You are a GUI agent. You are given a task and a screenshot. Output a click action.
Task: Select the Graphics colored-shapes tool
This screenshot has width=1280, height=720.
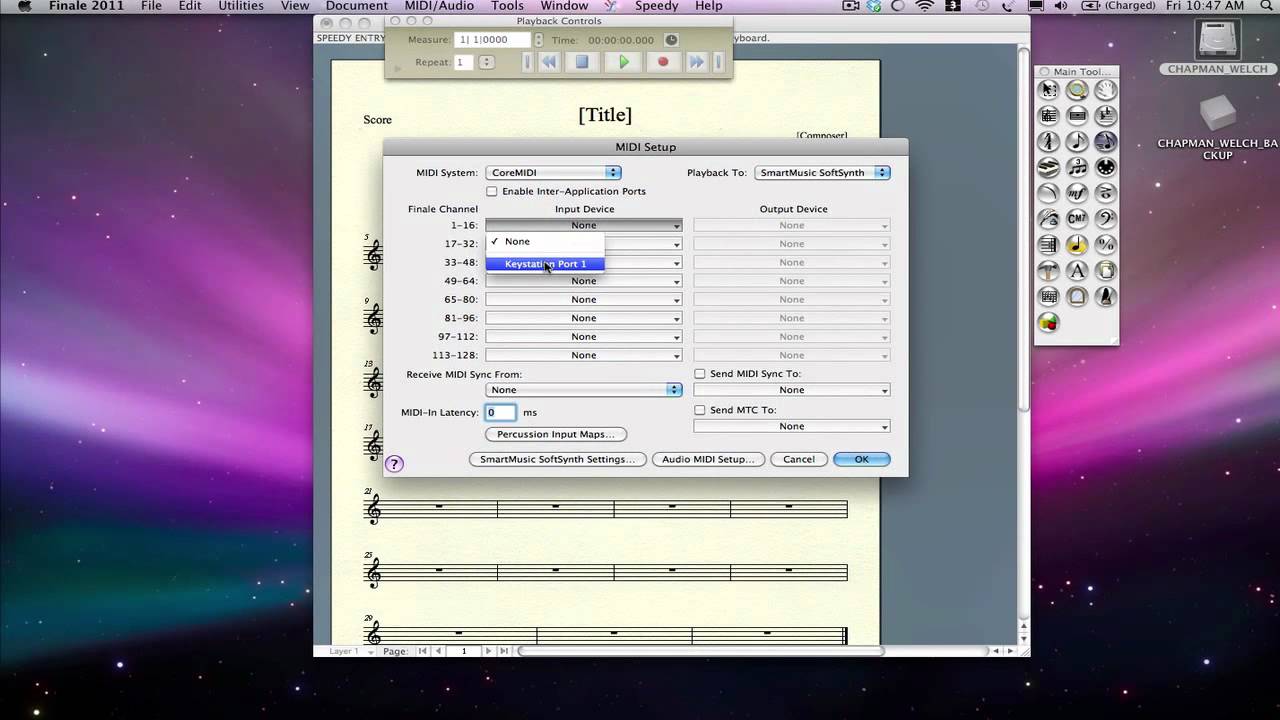[1048, 323]
